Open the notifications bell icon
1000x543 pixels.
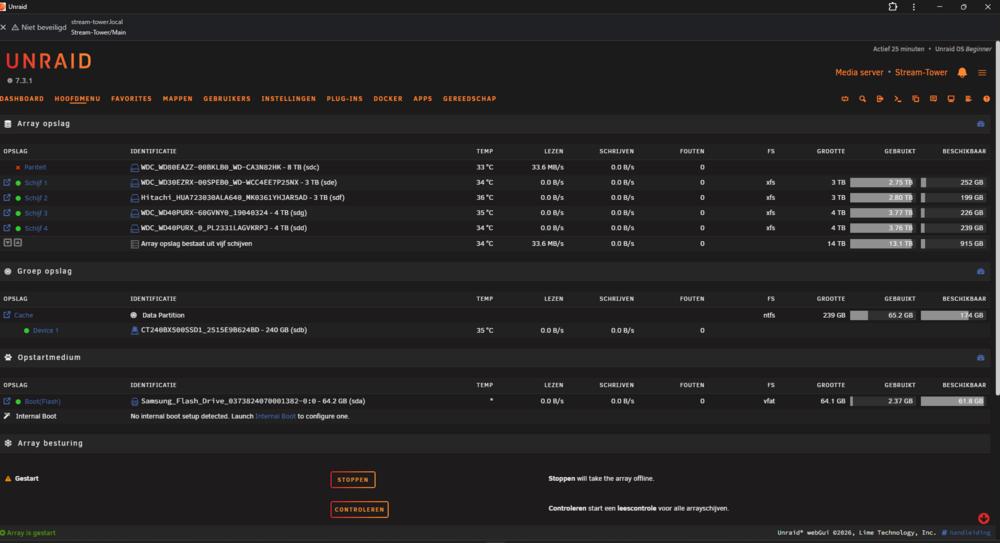(962, 73)
